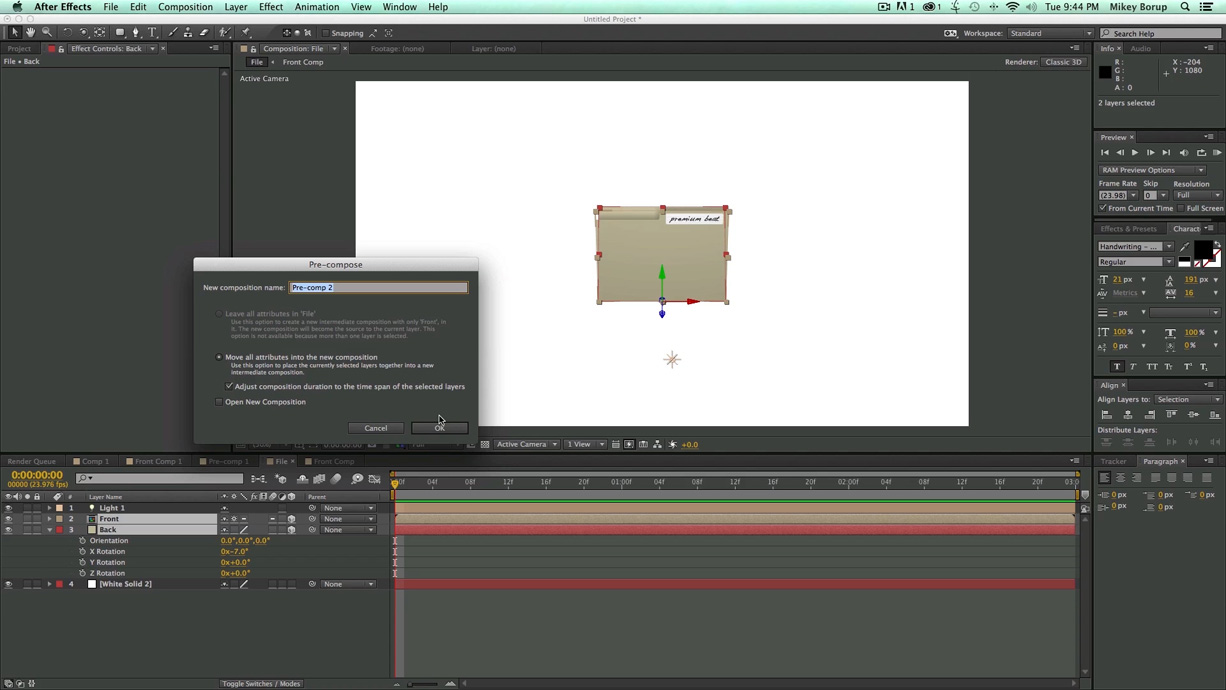Screen dimensions: 1226x690
Task: Open the Active Camera view dropdown
Action: click(x=527, y=444)
